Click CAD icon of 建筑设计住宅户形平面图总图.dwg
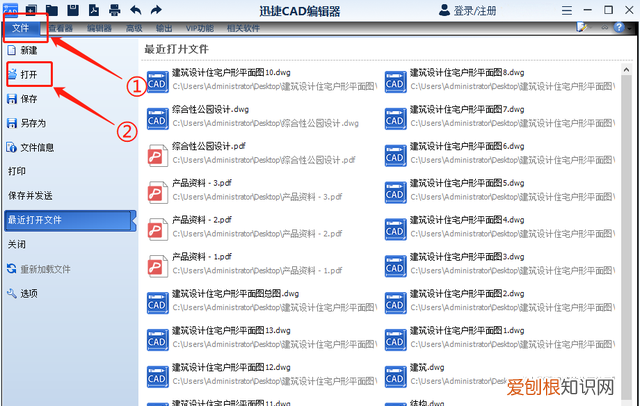Viewport: 640px width, 406px height. pos(157,303)
